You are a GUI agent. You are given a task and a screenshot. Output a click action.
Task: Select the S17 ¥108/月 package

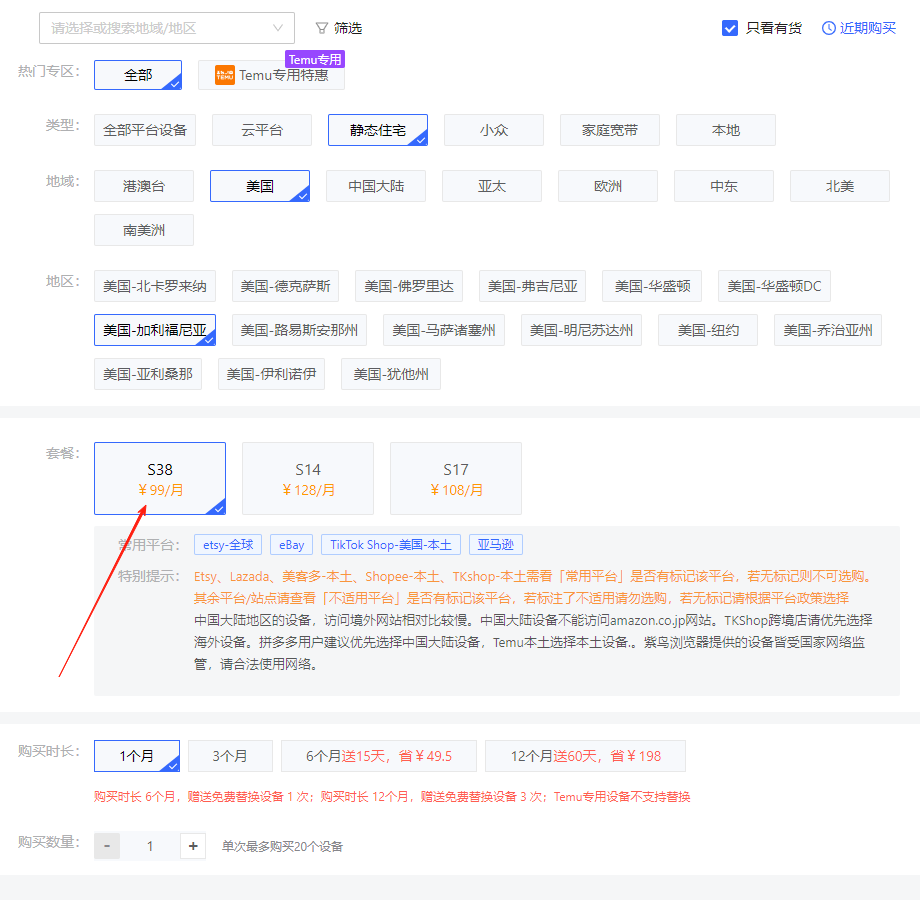[x=456, y=478]
